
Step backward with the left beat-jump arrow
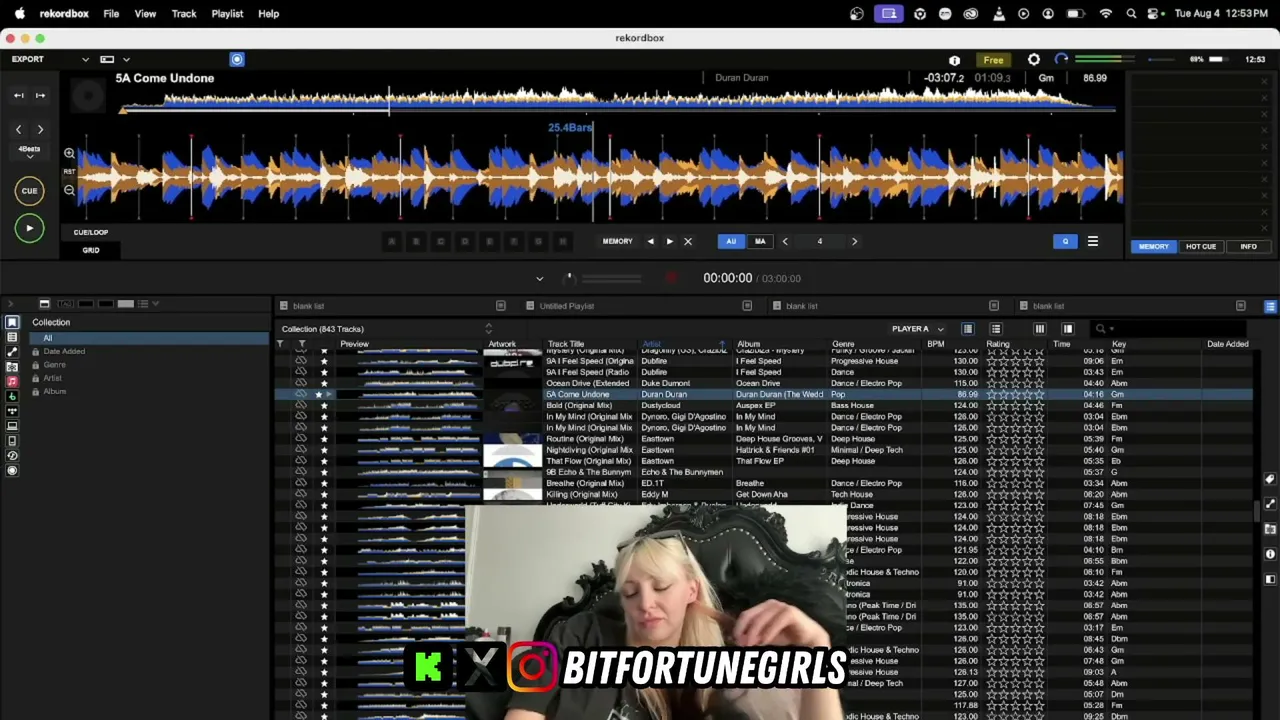[x=18, y=129]
